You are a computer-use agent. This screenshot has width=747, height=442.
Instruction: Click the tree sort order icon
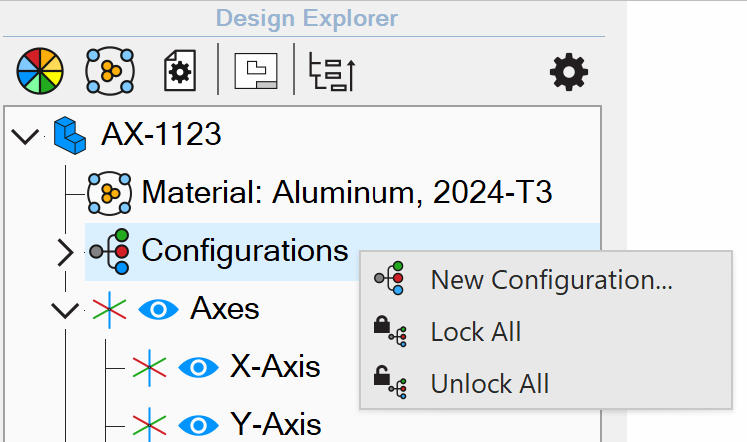[332, 71]
